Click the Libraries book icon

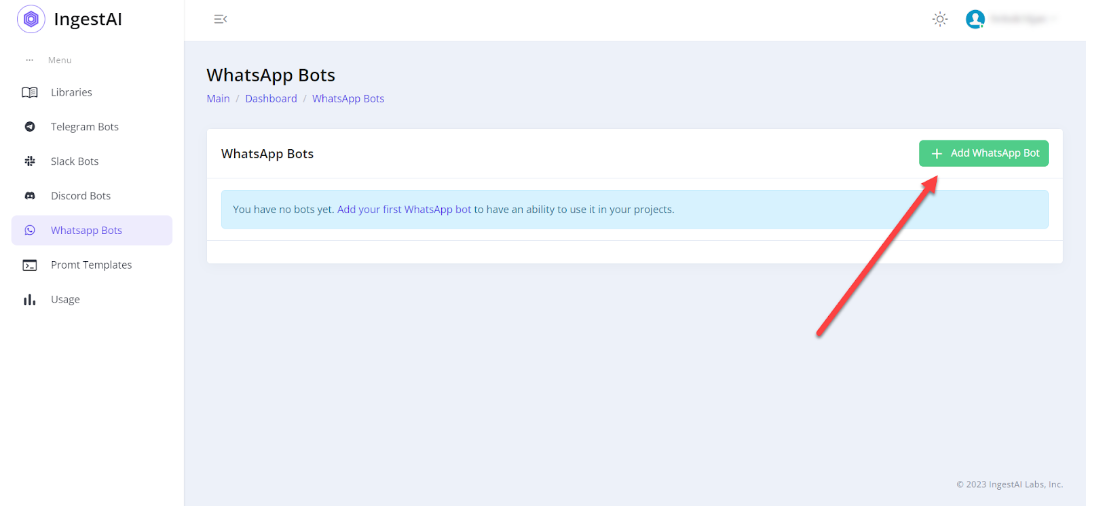(x=30, y=92)
